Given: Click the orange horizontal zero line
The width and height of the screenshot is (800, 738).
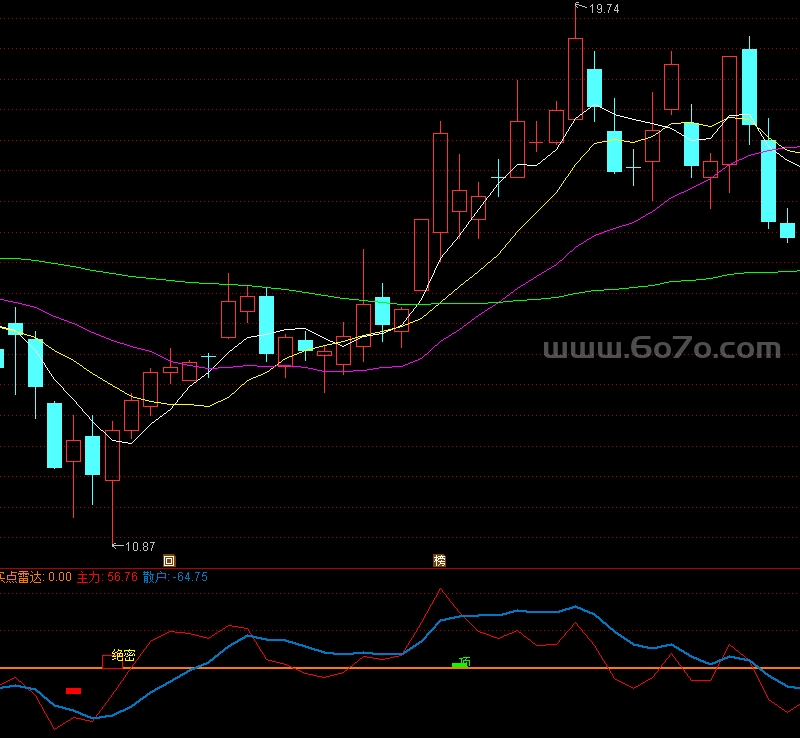Looking at the screenshot, I should (x=400, y=668).
